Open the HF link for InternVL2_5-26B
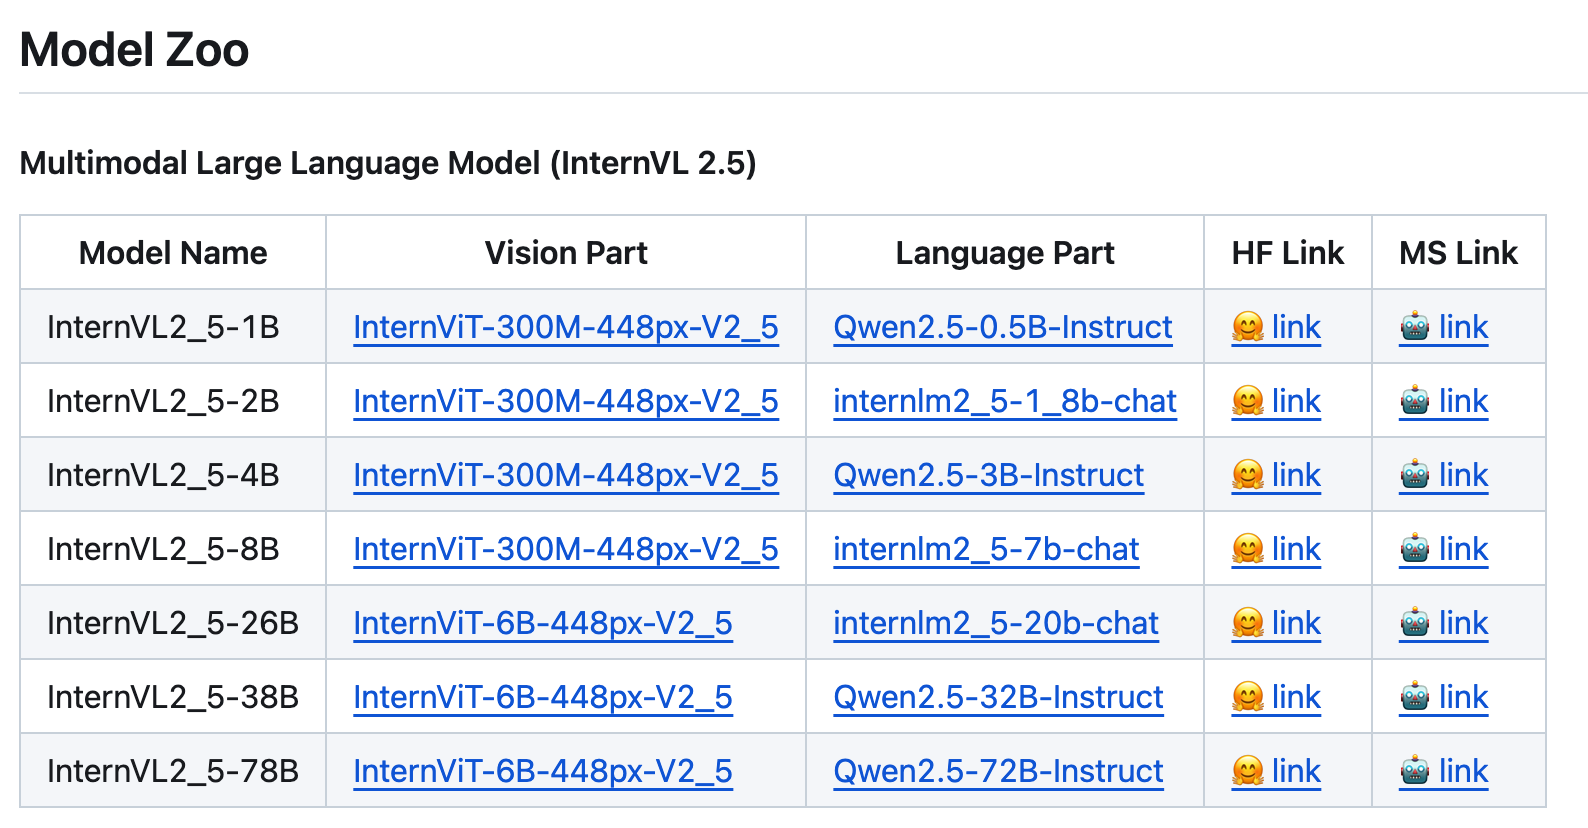 click(1276, 623)
